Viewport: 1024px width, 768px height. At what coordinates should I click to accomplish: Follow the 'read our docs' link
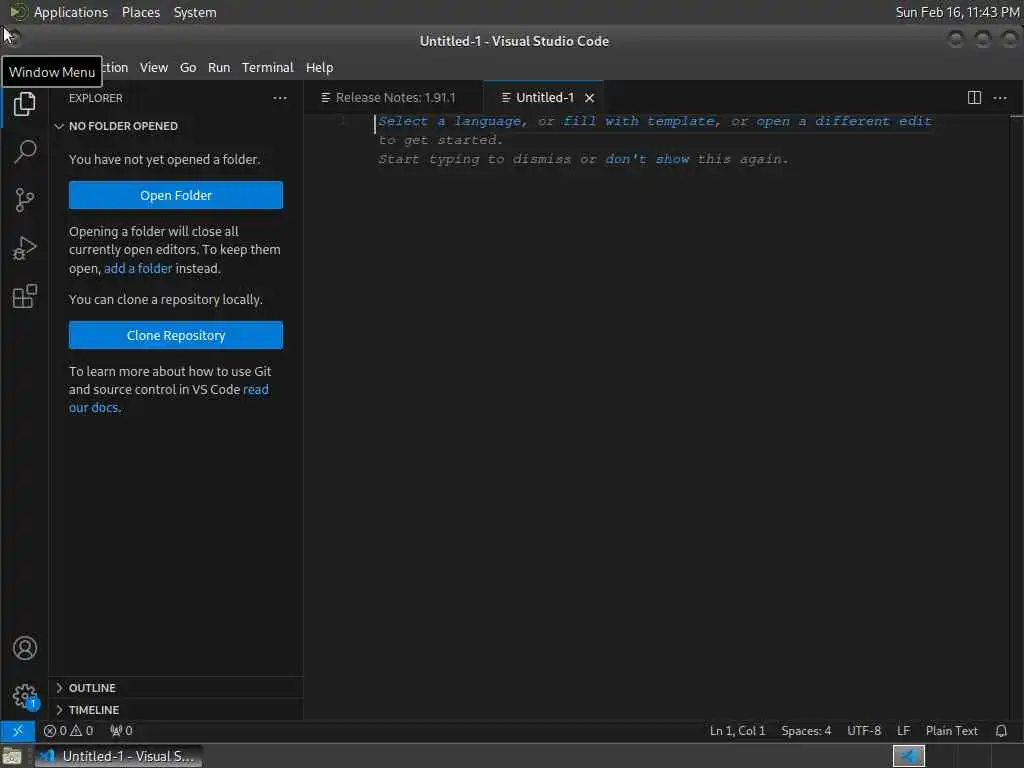[x=168, y=398]
